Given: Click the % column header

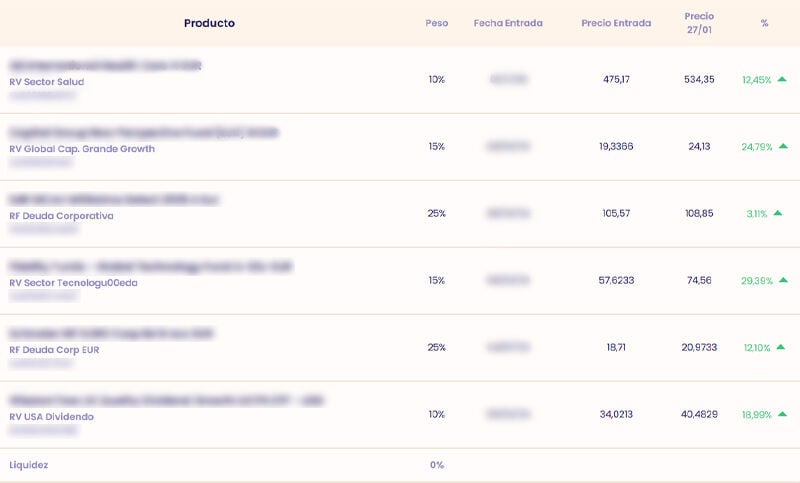Looking at the screenshot, I should click(764, 23).
